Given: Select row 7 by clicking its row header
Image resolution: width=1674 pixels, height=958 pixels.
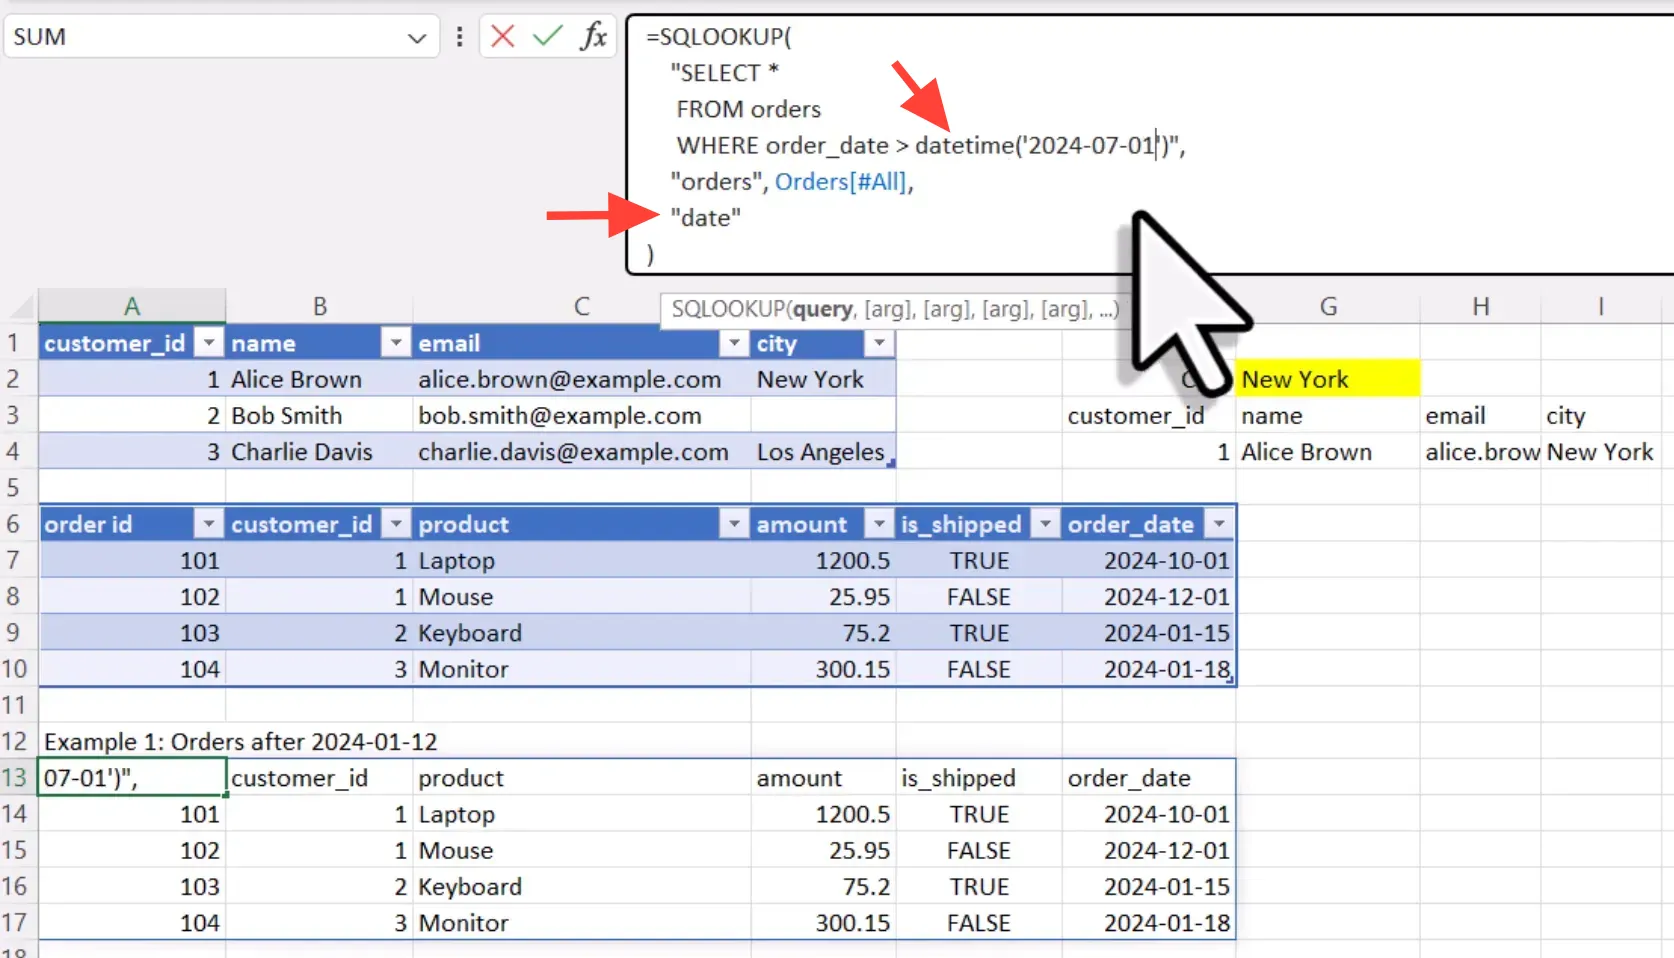Looking at the screenshot, I should pyautogui.click(x=15, y=560).
